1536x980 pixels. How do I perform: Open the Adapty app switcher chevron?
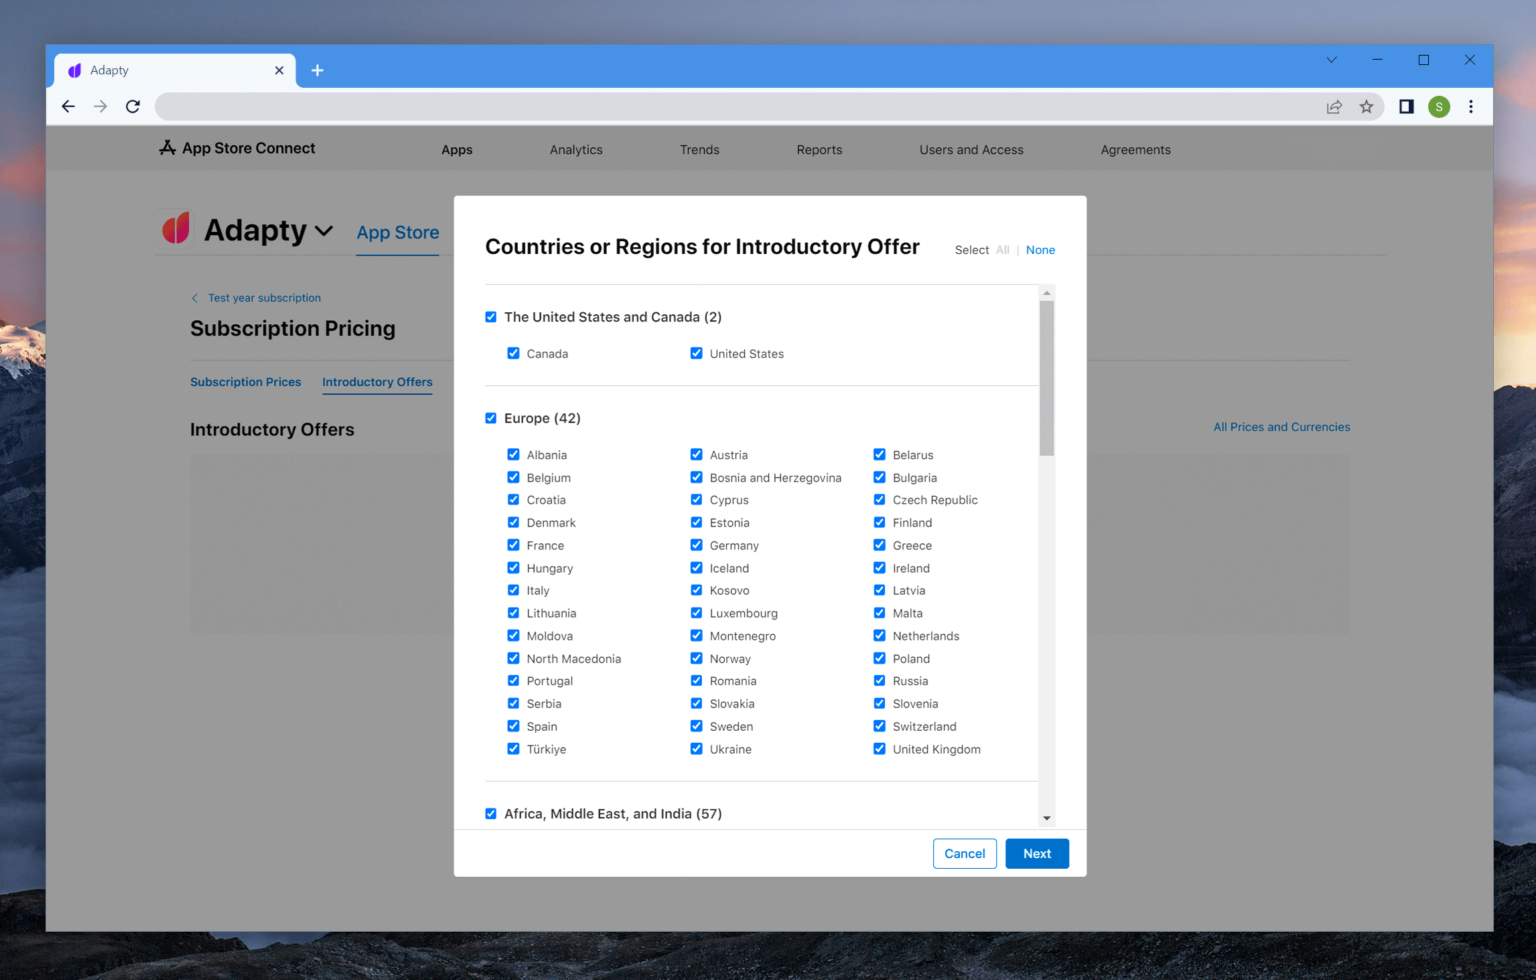pyautogui.click(x=325, y=231)
